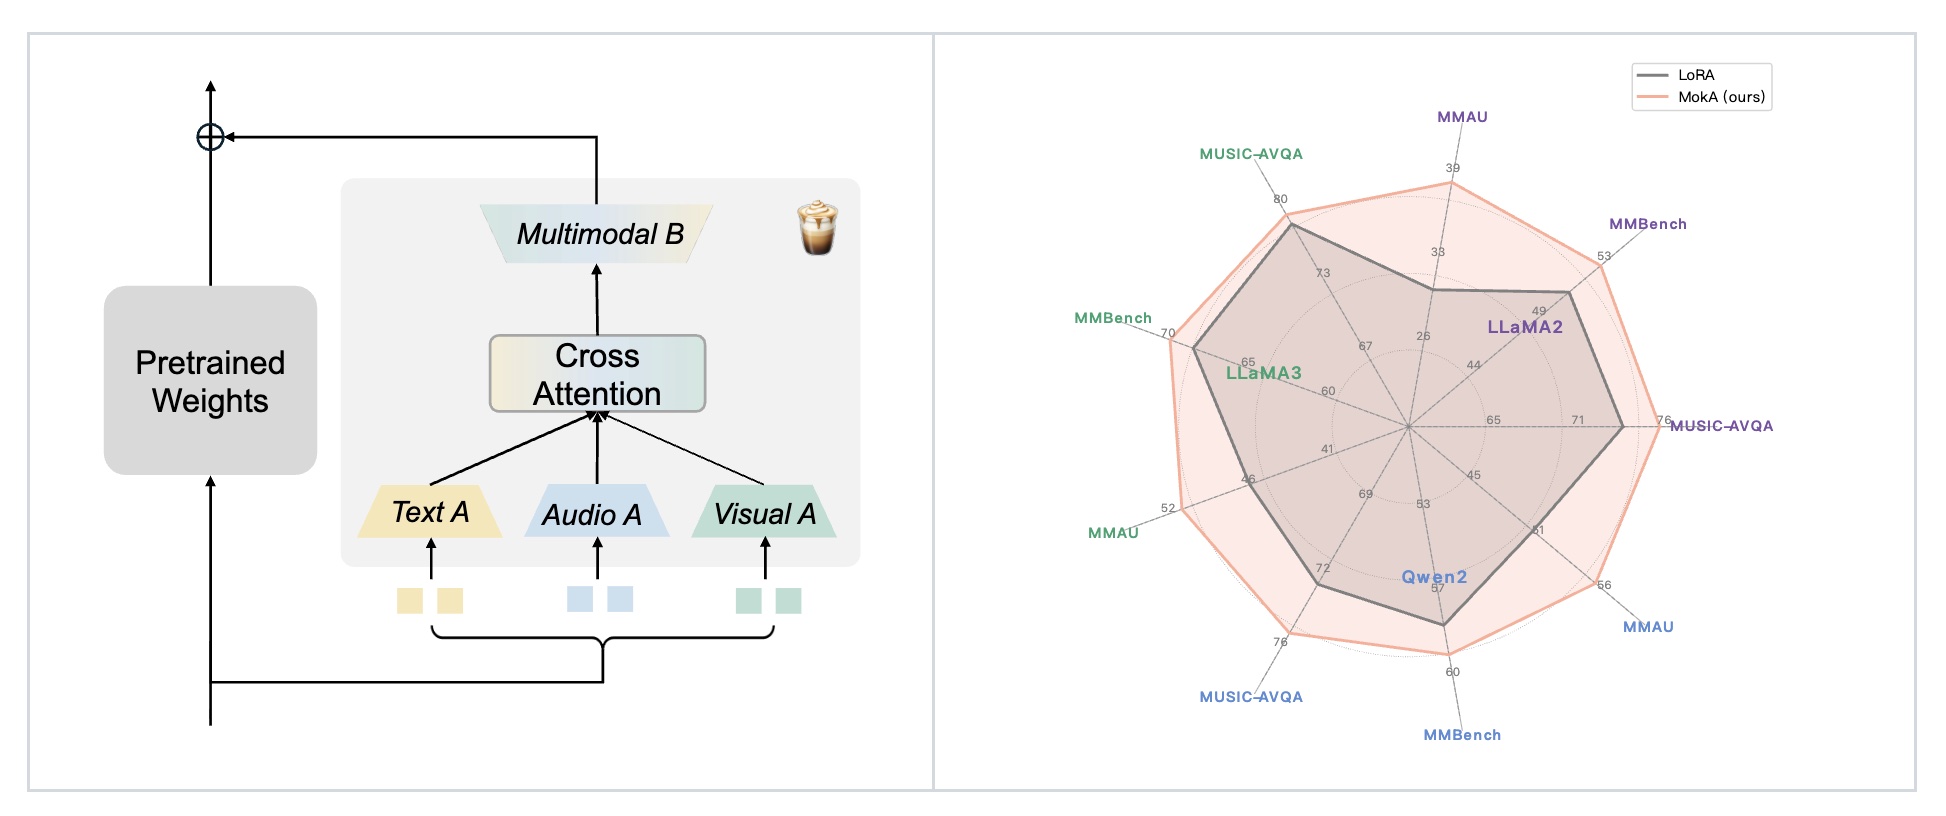Click the LLaMA2 label in radar chart
1946x816 pixels.
point(1524,327)
